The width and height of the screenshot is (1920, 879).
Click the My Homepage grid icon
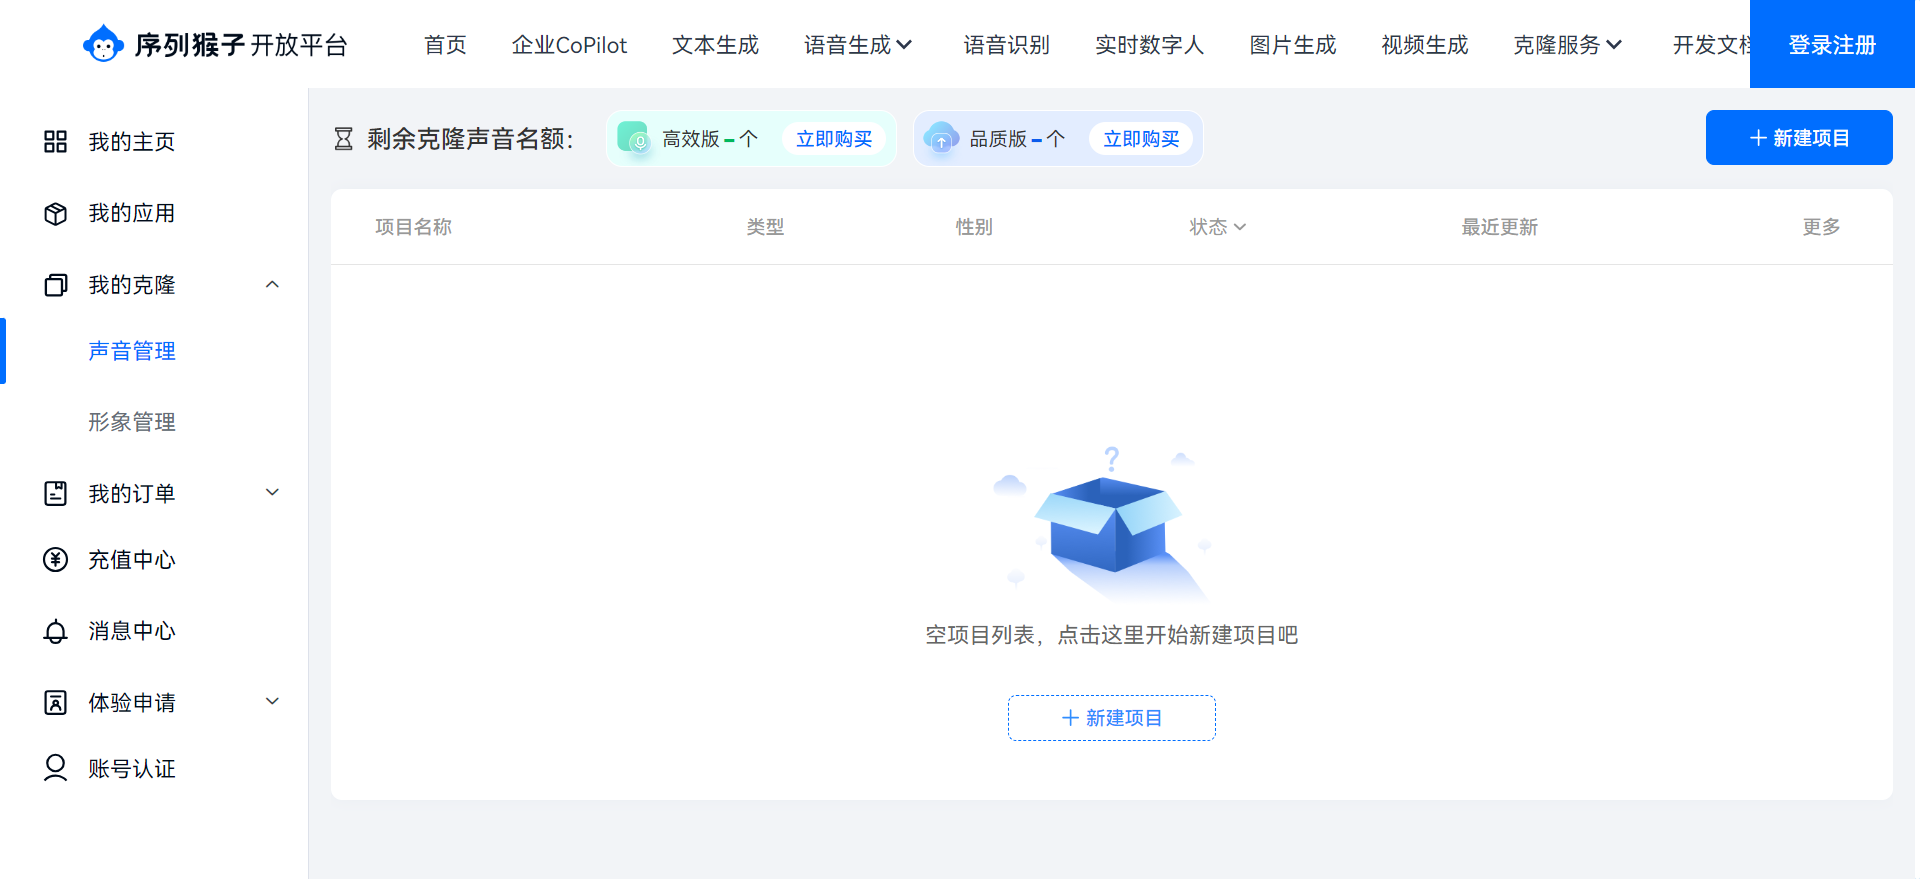56,142
